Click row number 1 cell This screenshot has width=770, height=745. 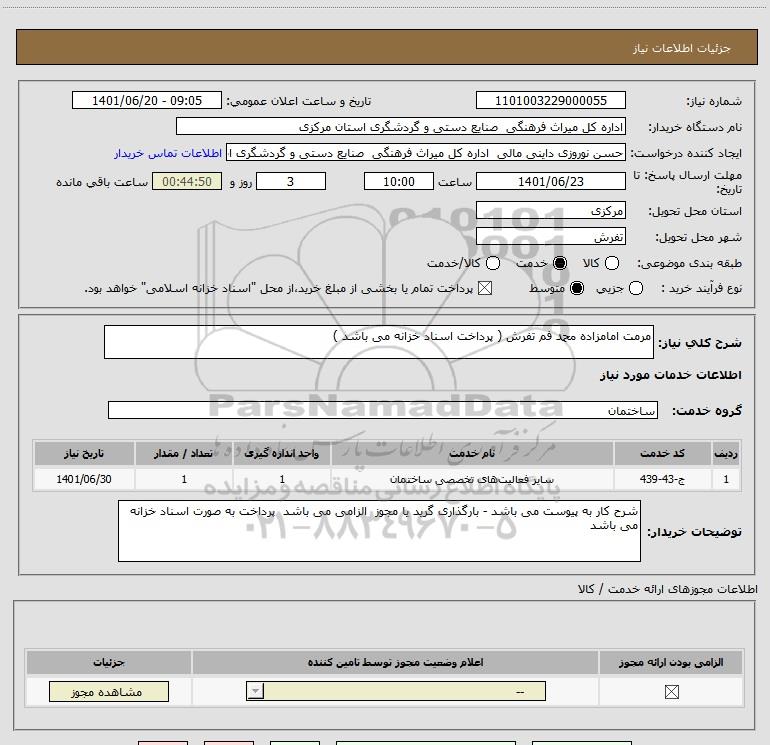point(726,479)
